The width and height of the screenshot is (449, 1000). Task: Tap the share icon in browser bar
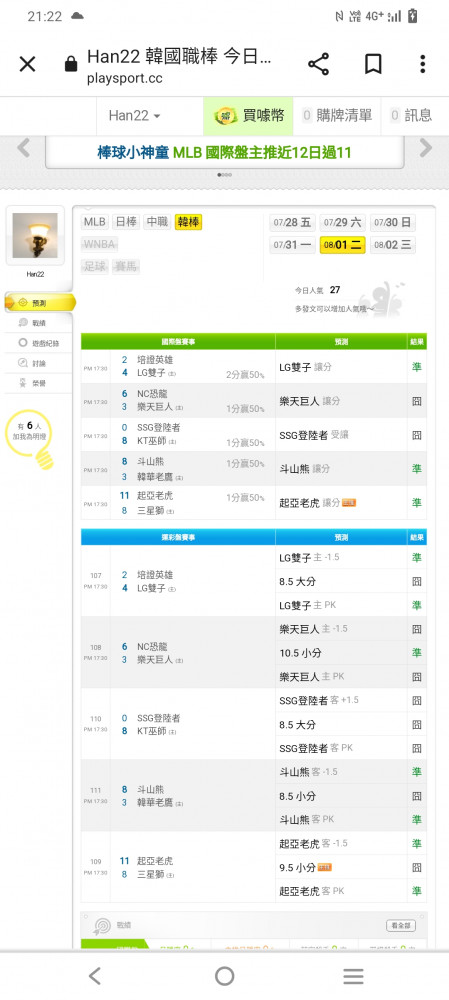click(x=318, y=64)
